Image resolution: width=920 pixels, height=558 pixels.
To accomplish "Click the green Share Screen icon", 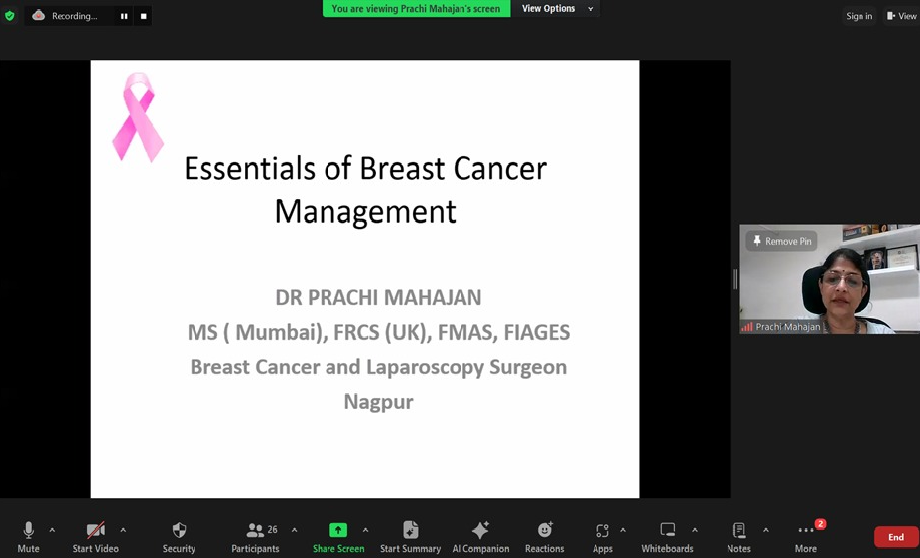I will pyautogui.click(x=338, y=530).
